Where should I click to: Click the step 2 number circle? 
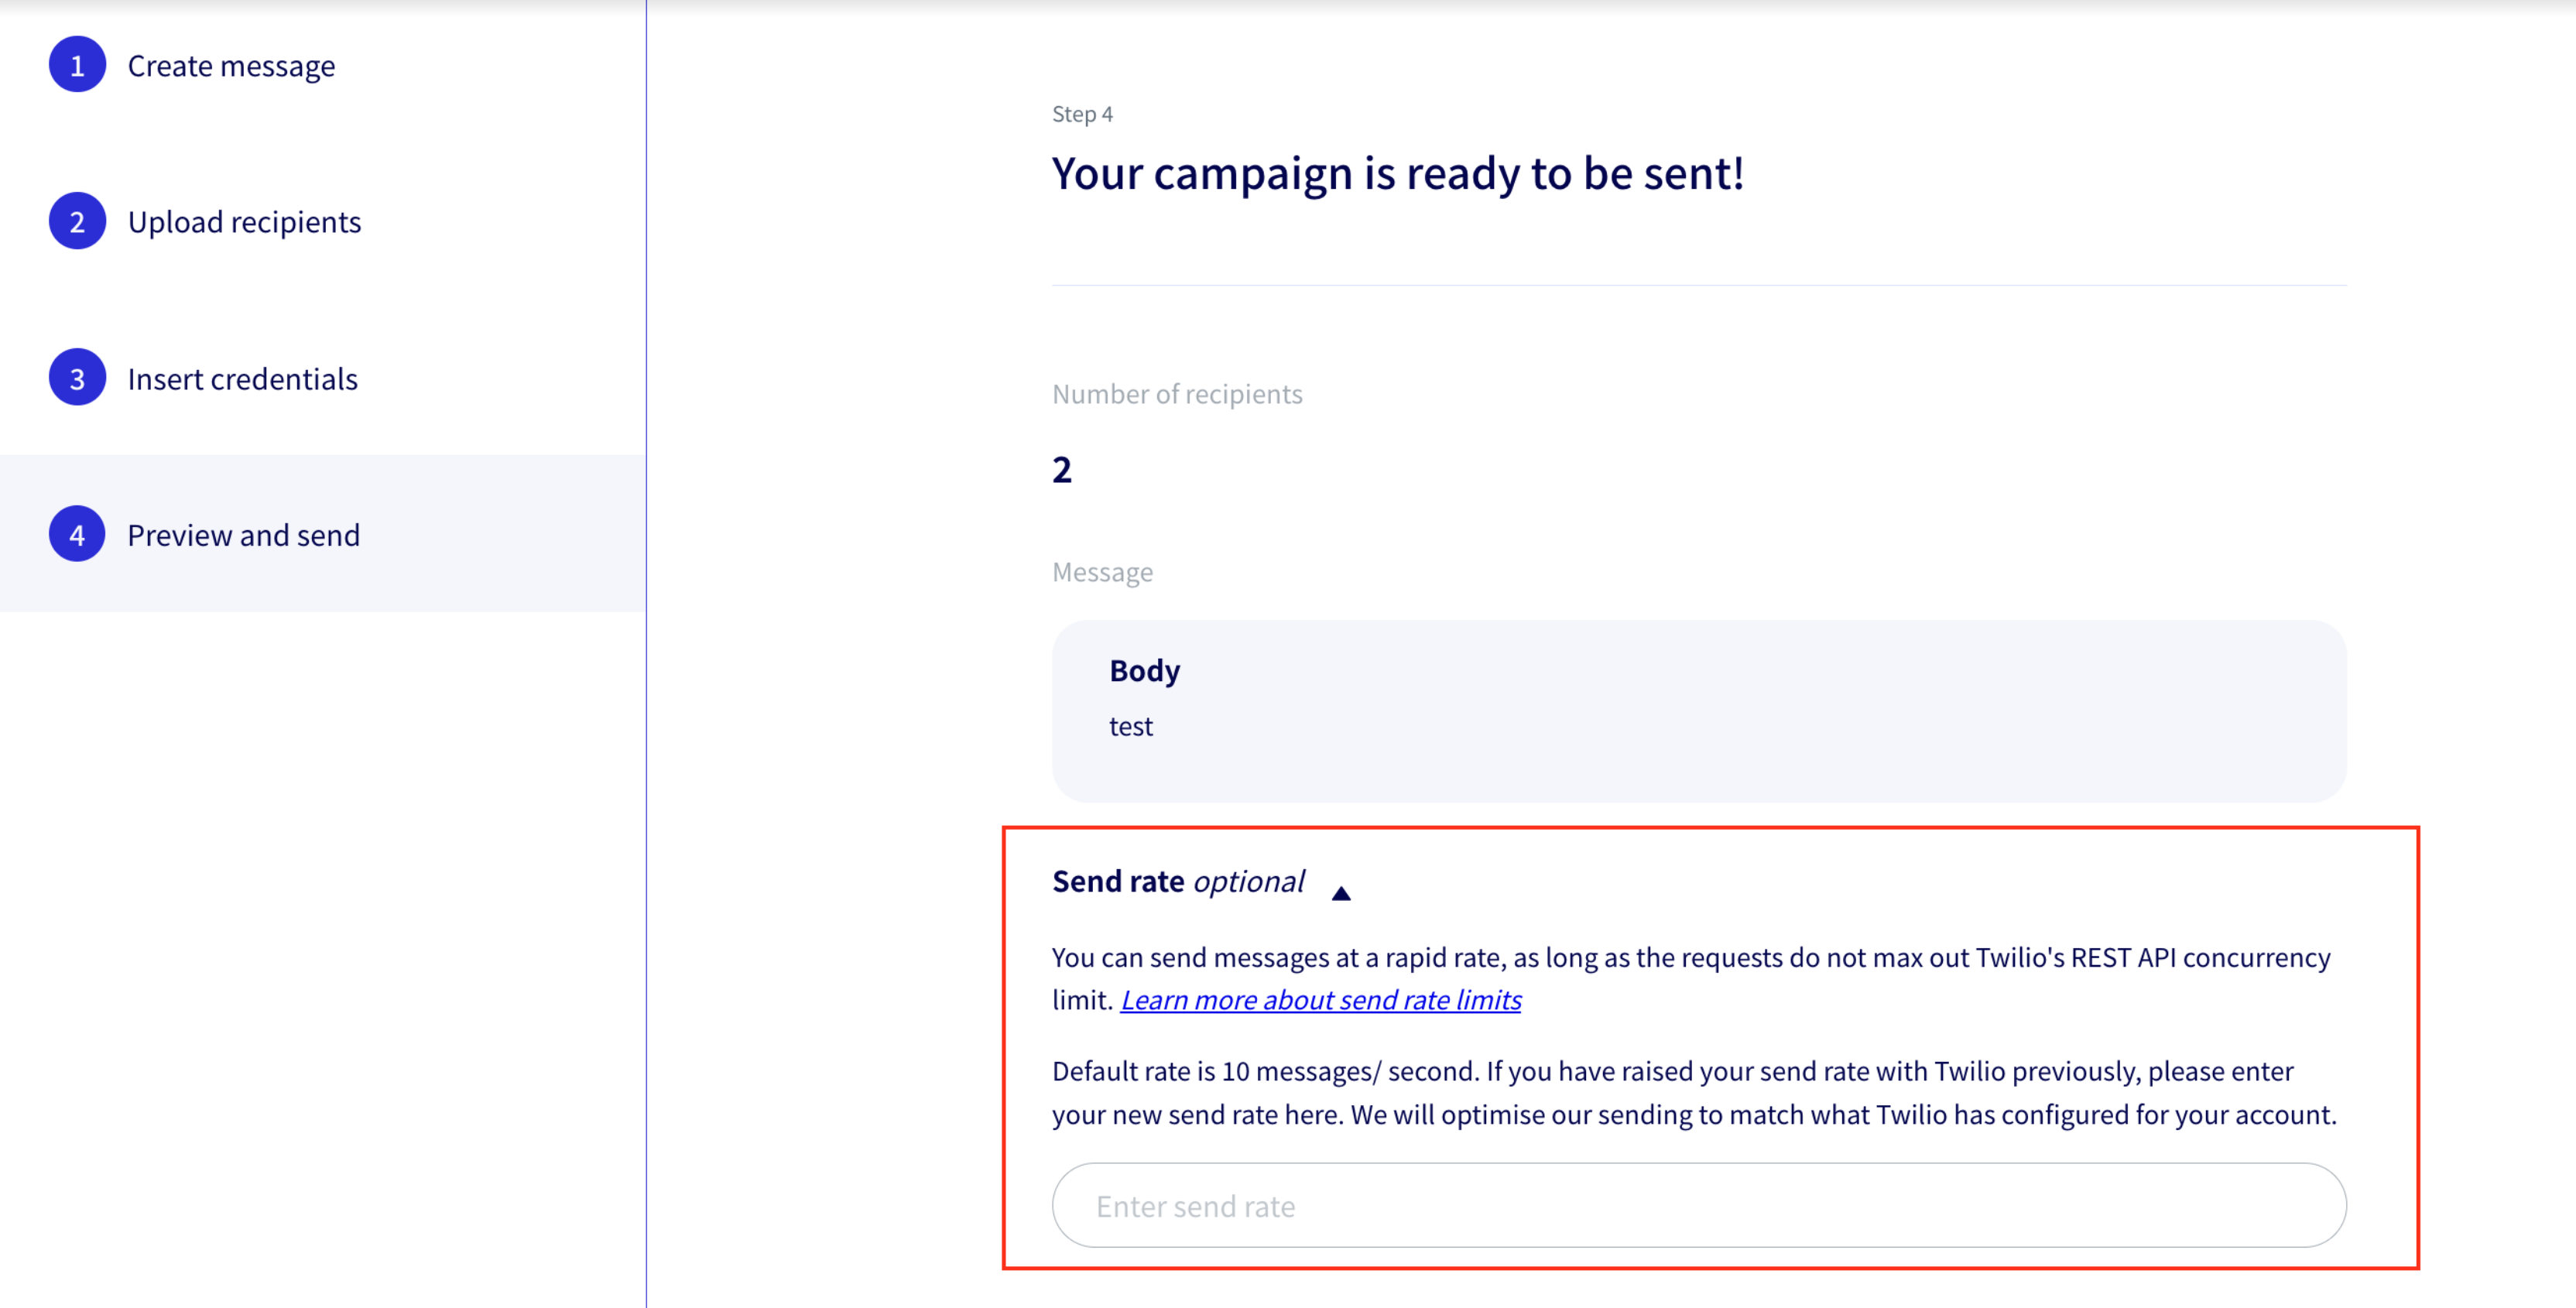77,221
